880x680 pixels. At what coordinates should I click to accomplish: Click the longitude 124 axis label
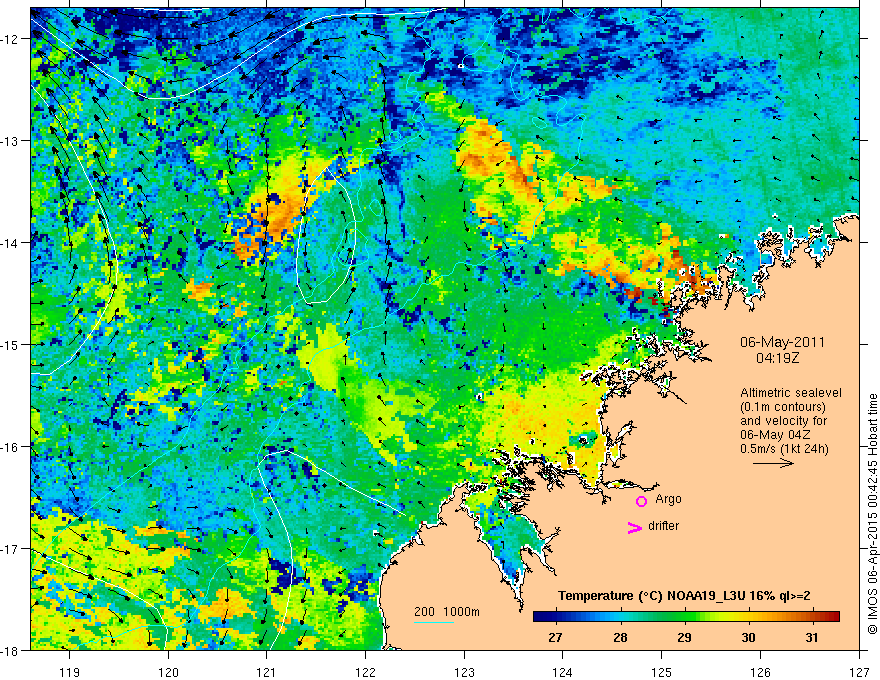coord(563,672)
